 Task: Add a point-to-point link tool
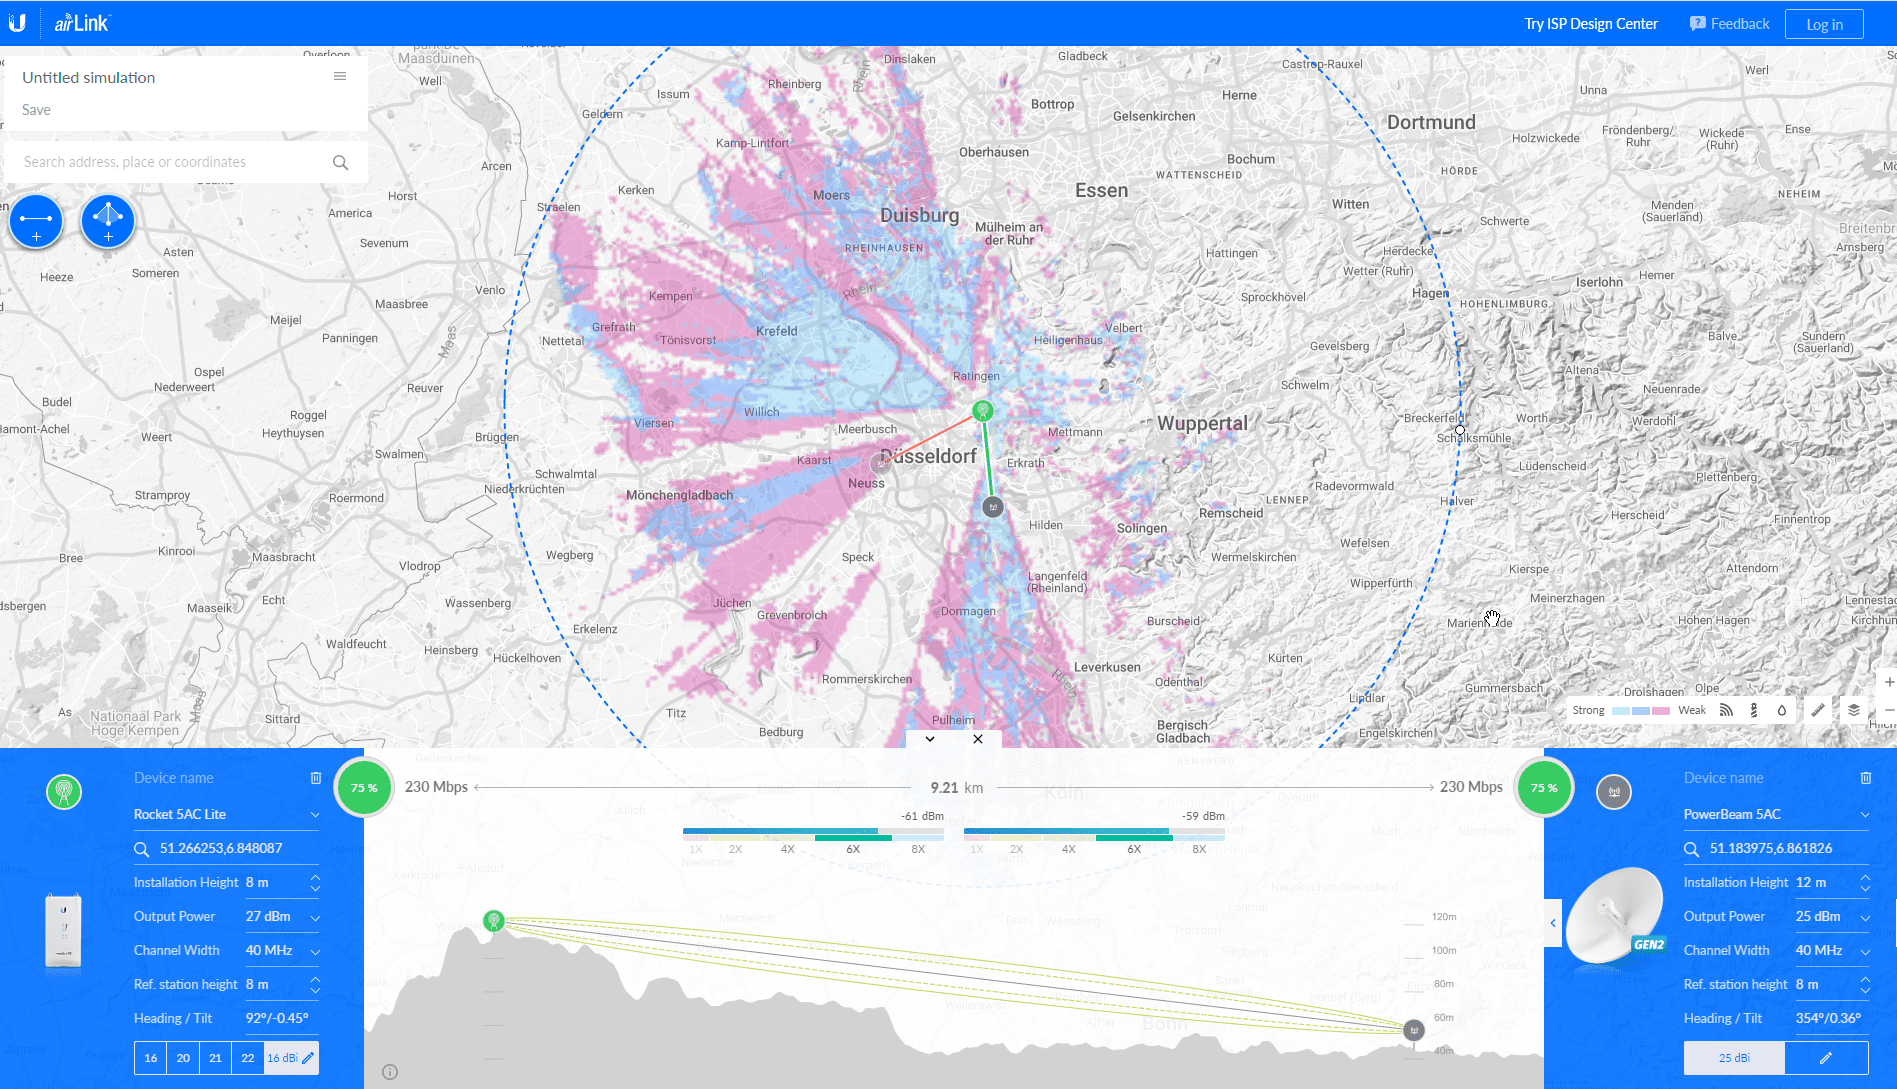tap(36, 221)
